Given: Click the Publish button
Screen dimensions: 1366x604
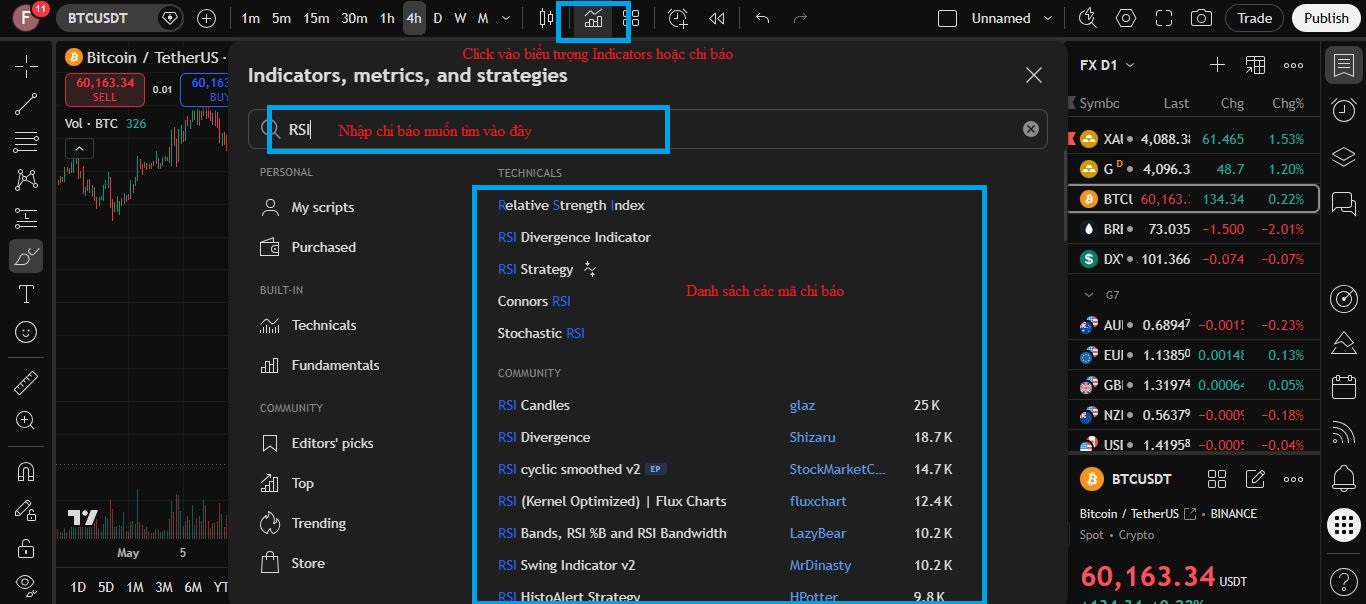Looking at the screenshot, I should (x=1326, y=18).
